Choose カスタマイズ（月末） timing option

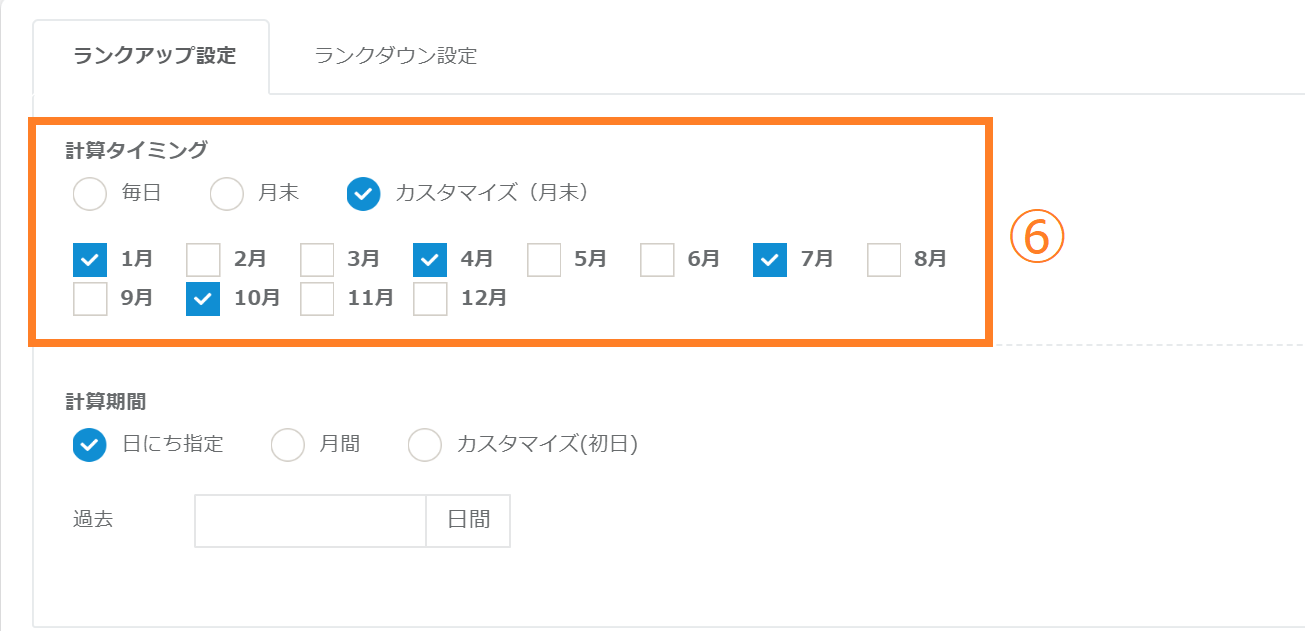coord(363,194)
